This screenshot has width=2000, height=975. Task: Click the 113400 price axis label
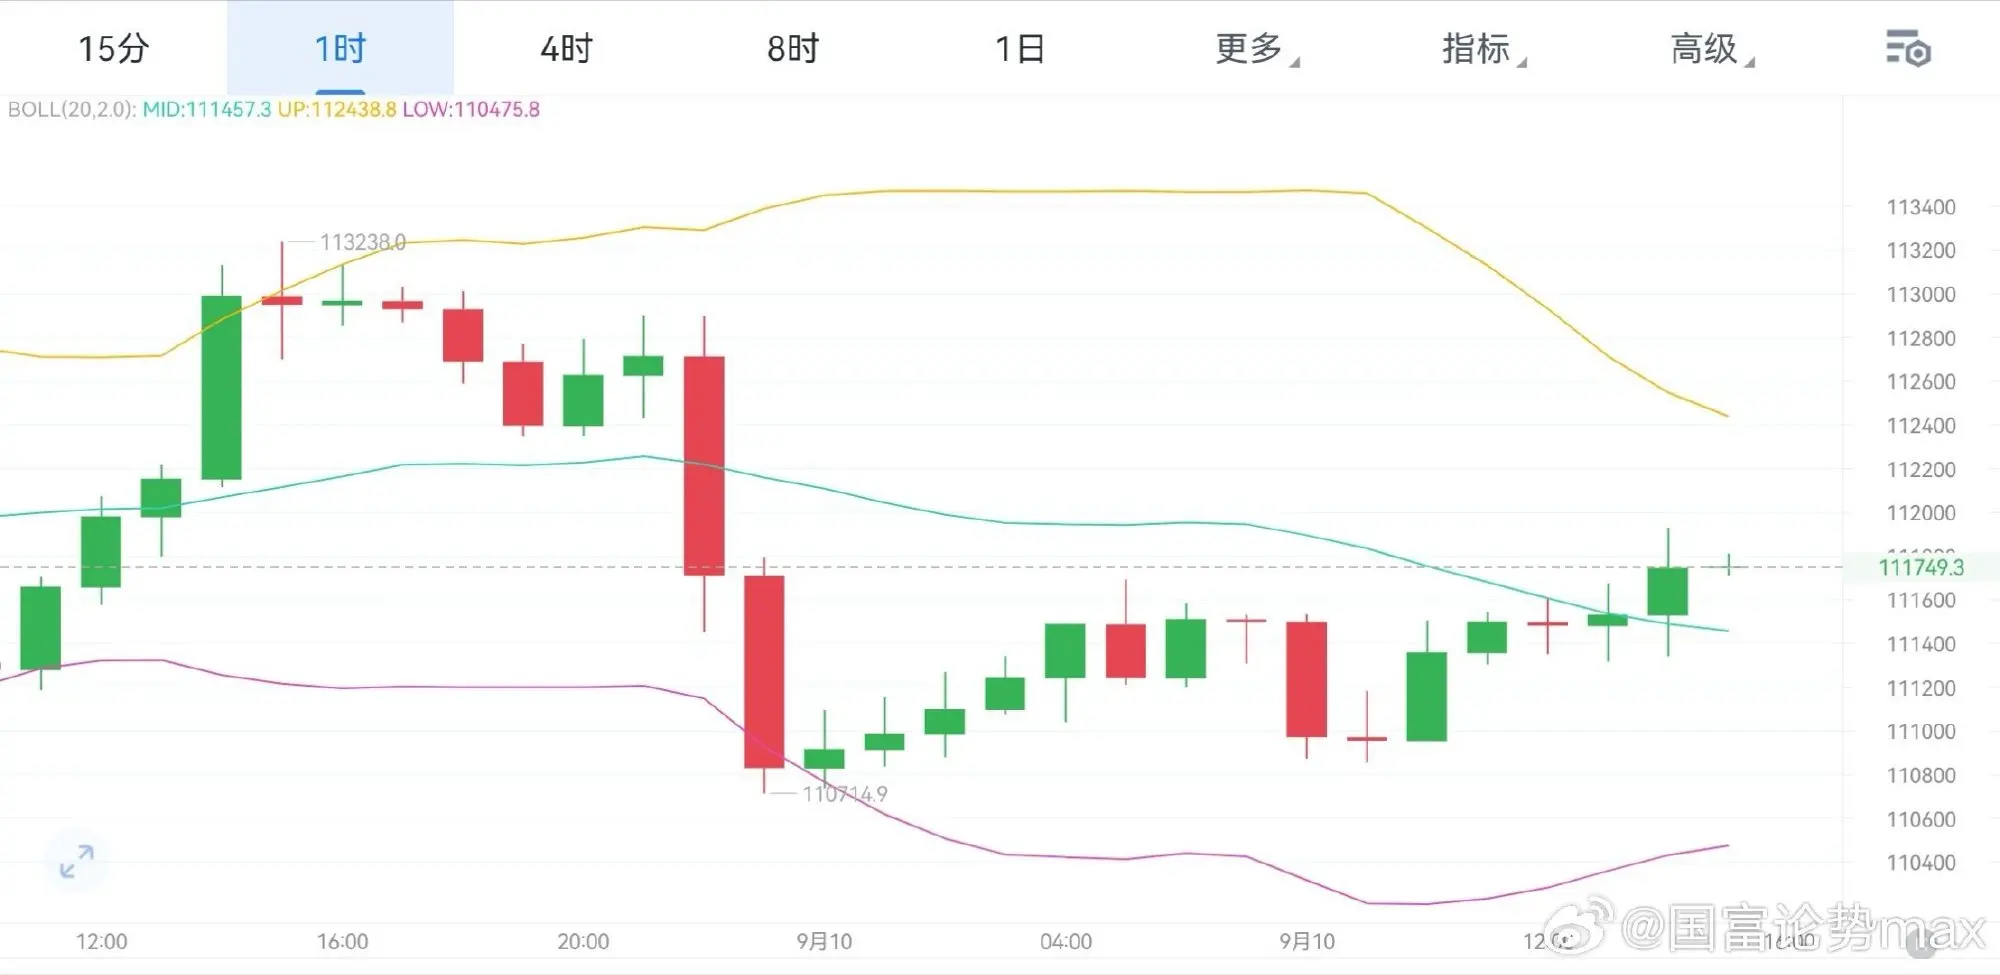tap(1921, 207)
